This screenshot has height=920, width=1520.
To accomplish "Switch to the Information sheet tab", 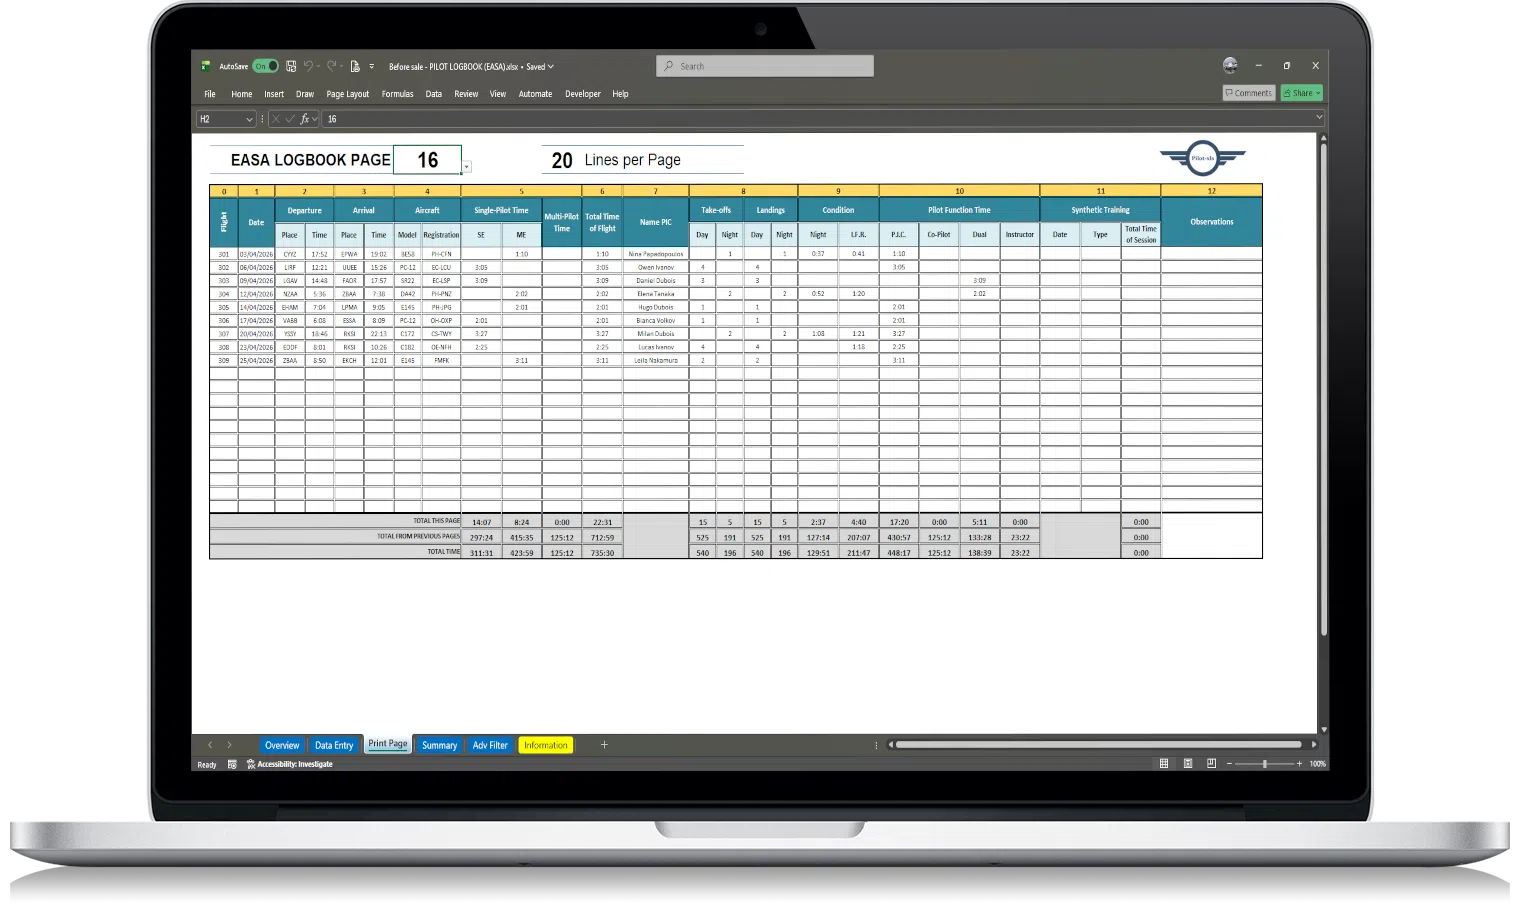I will pos(545,745).
